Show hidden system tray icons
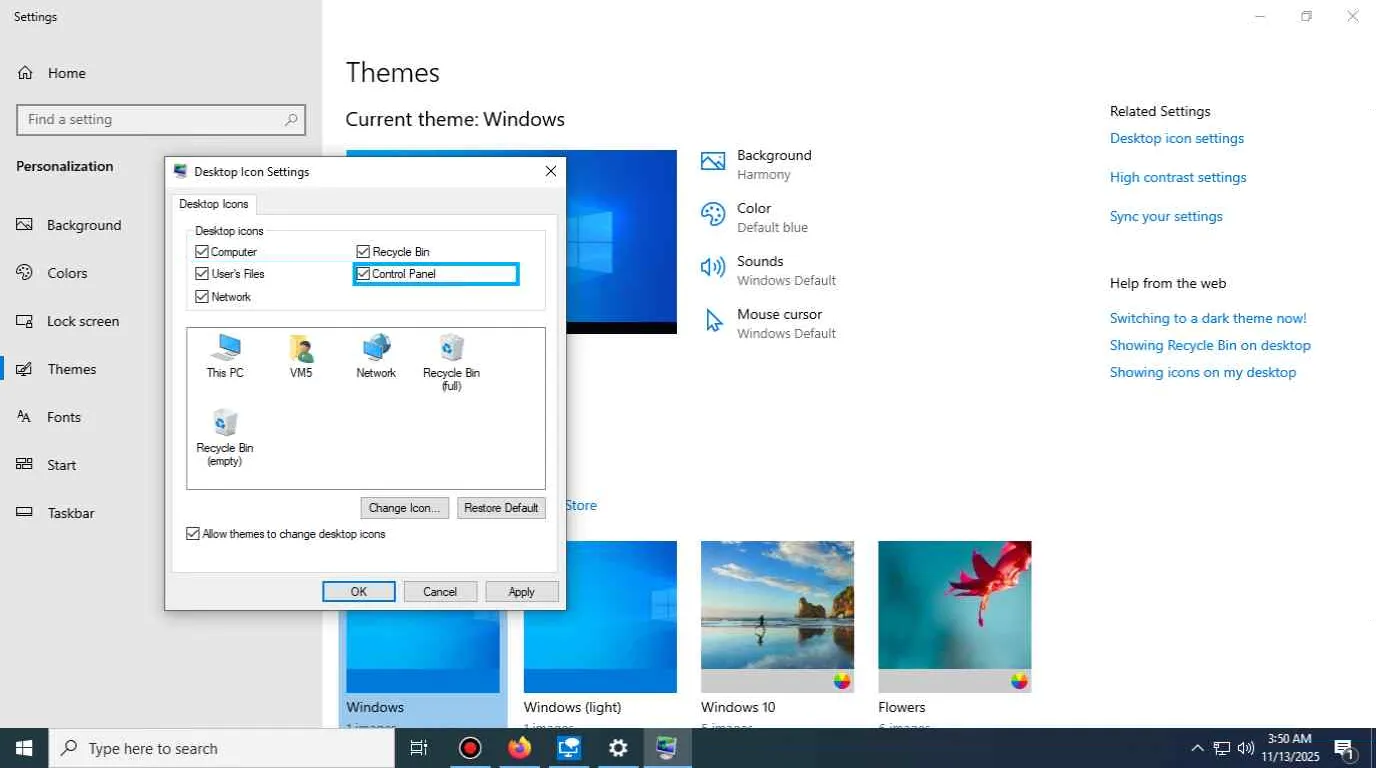 point(1197,748)
